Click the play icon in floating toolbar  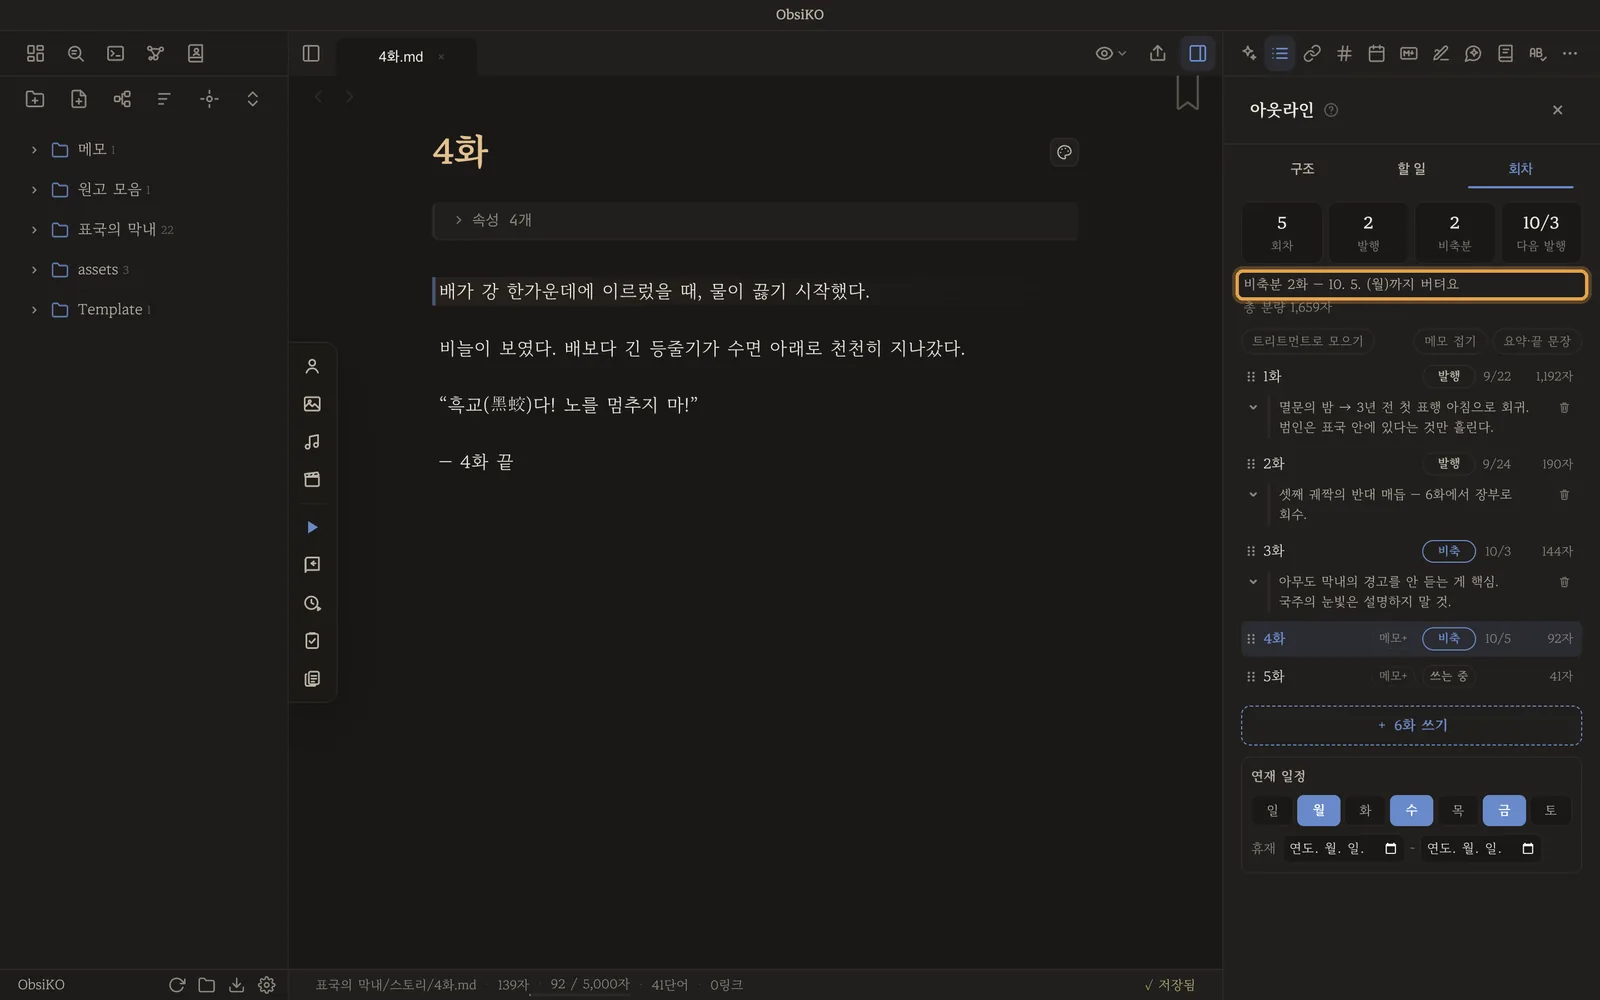[312, 527]
